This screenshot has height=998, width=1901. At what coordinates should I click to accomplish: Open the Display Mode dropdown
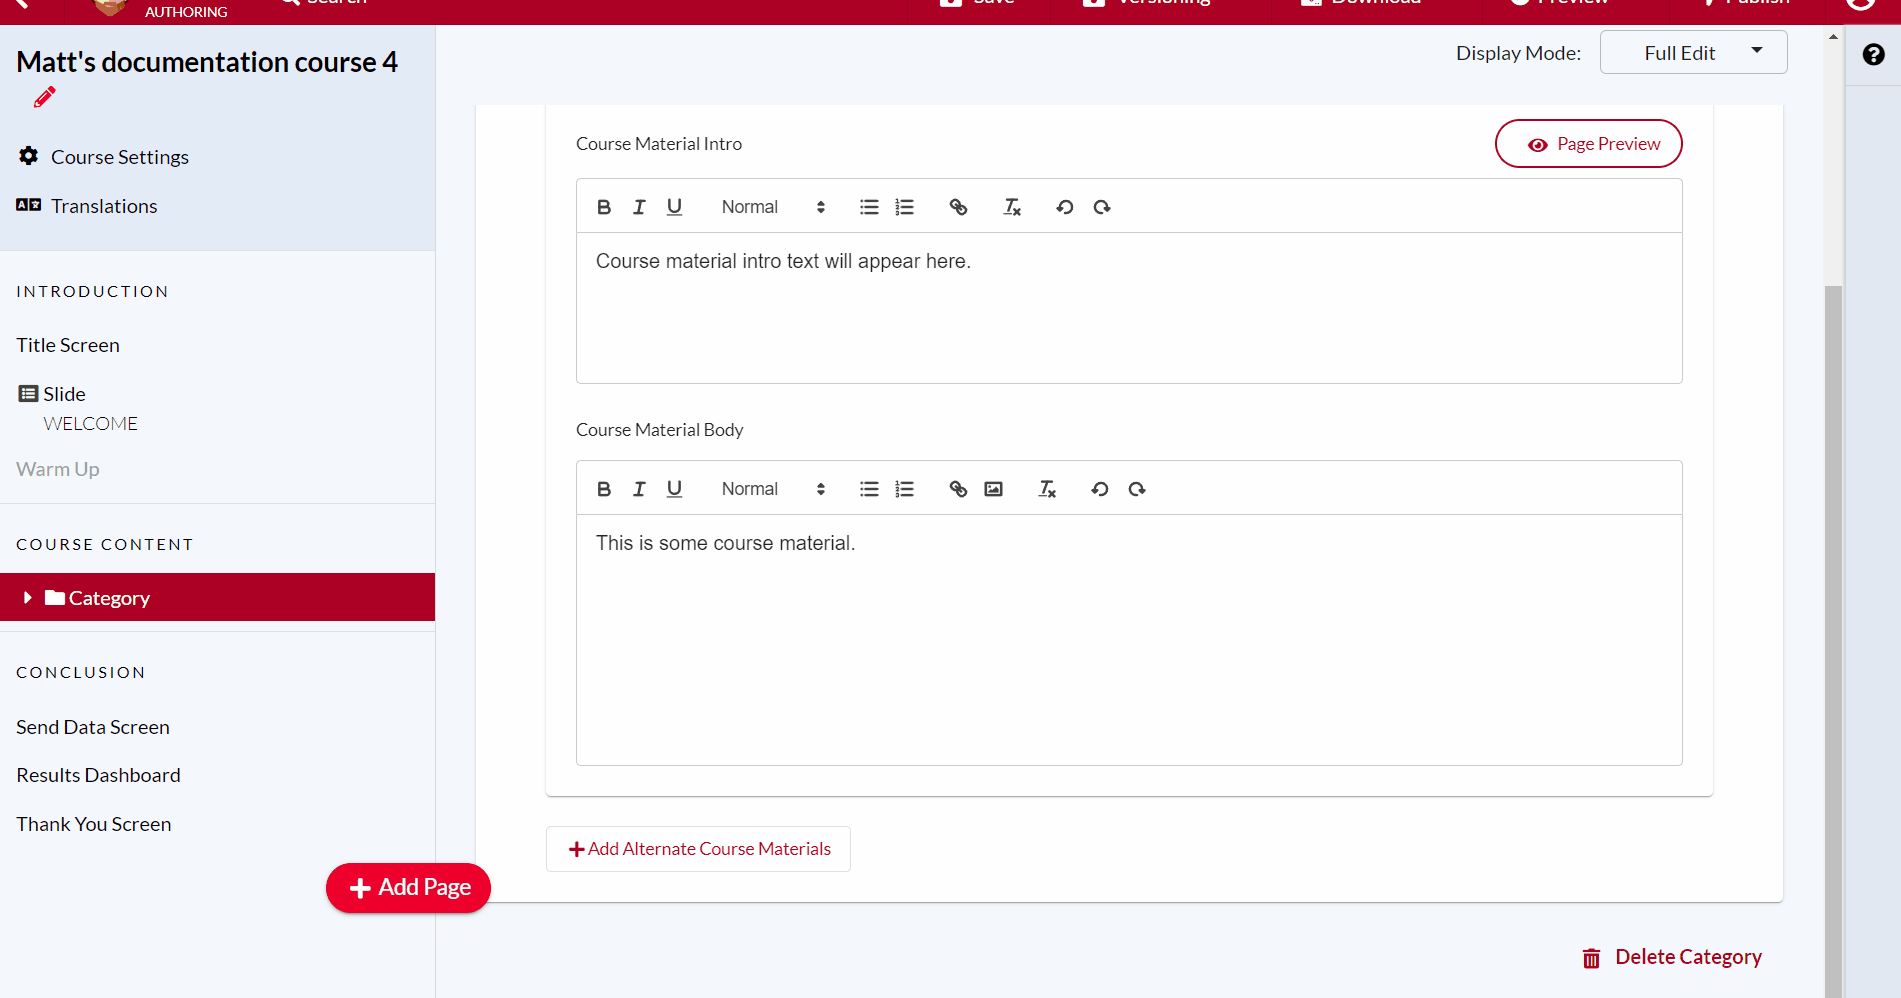pyautogui.click(x=1693, y=52)
